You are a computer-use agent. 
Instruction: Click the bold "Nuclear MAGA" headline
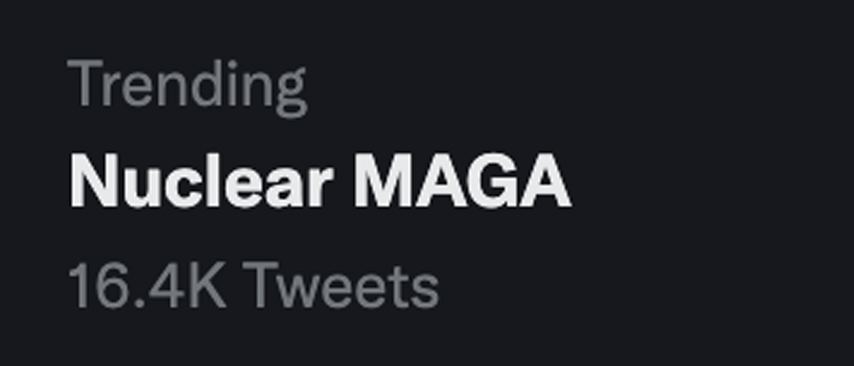320,180
